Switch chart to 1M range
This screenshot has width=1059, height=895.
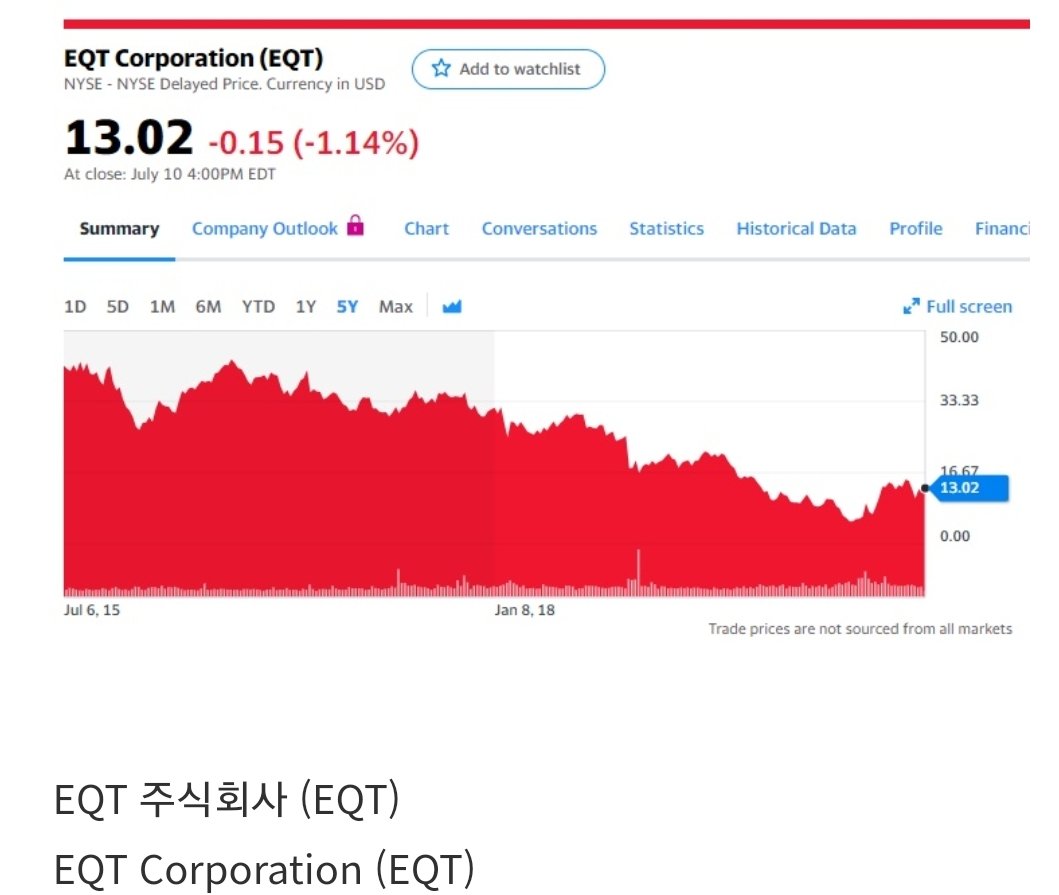point(162,307)
